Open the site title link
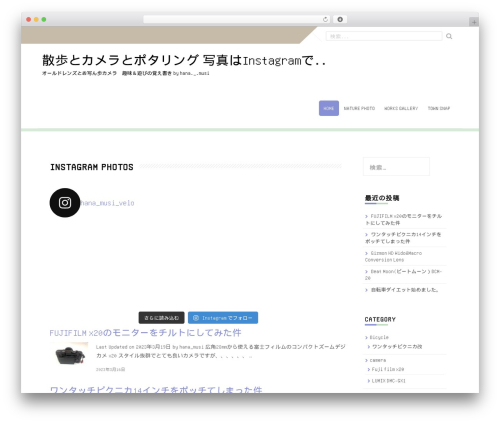This screenshot has height=423, width=500. click(184, 60)
